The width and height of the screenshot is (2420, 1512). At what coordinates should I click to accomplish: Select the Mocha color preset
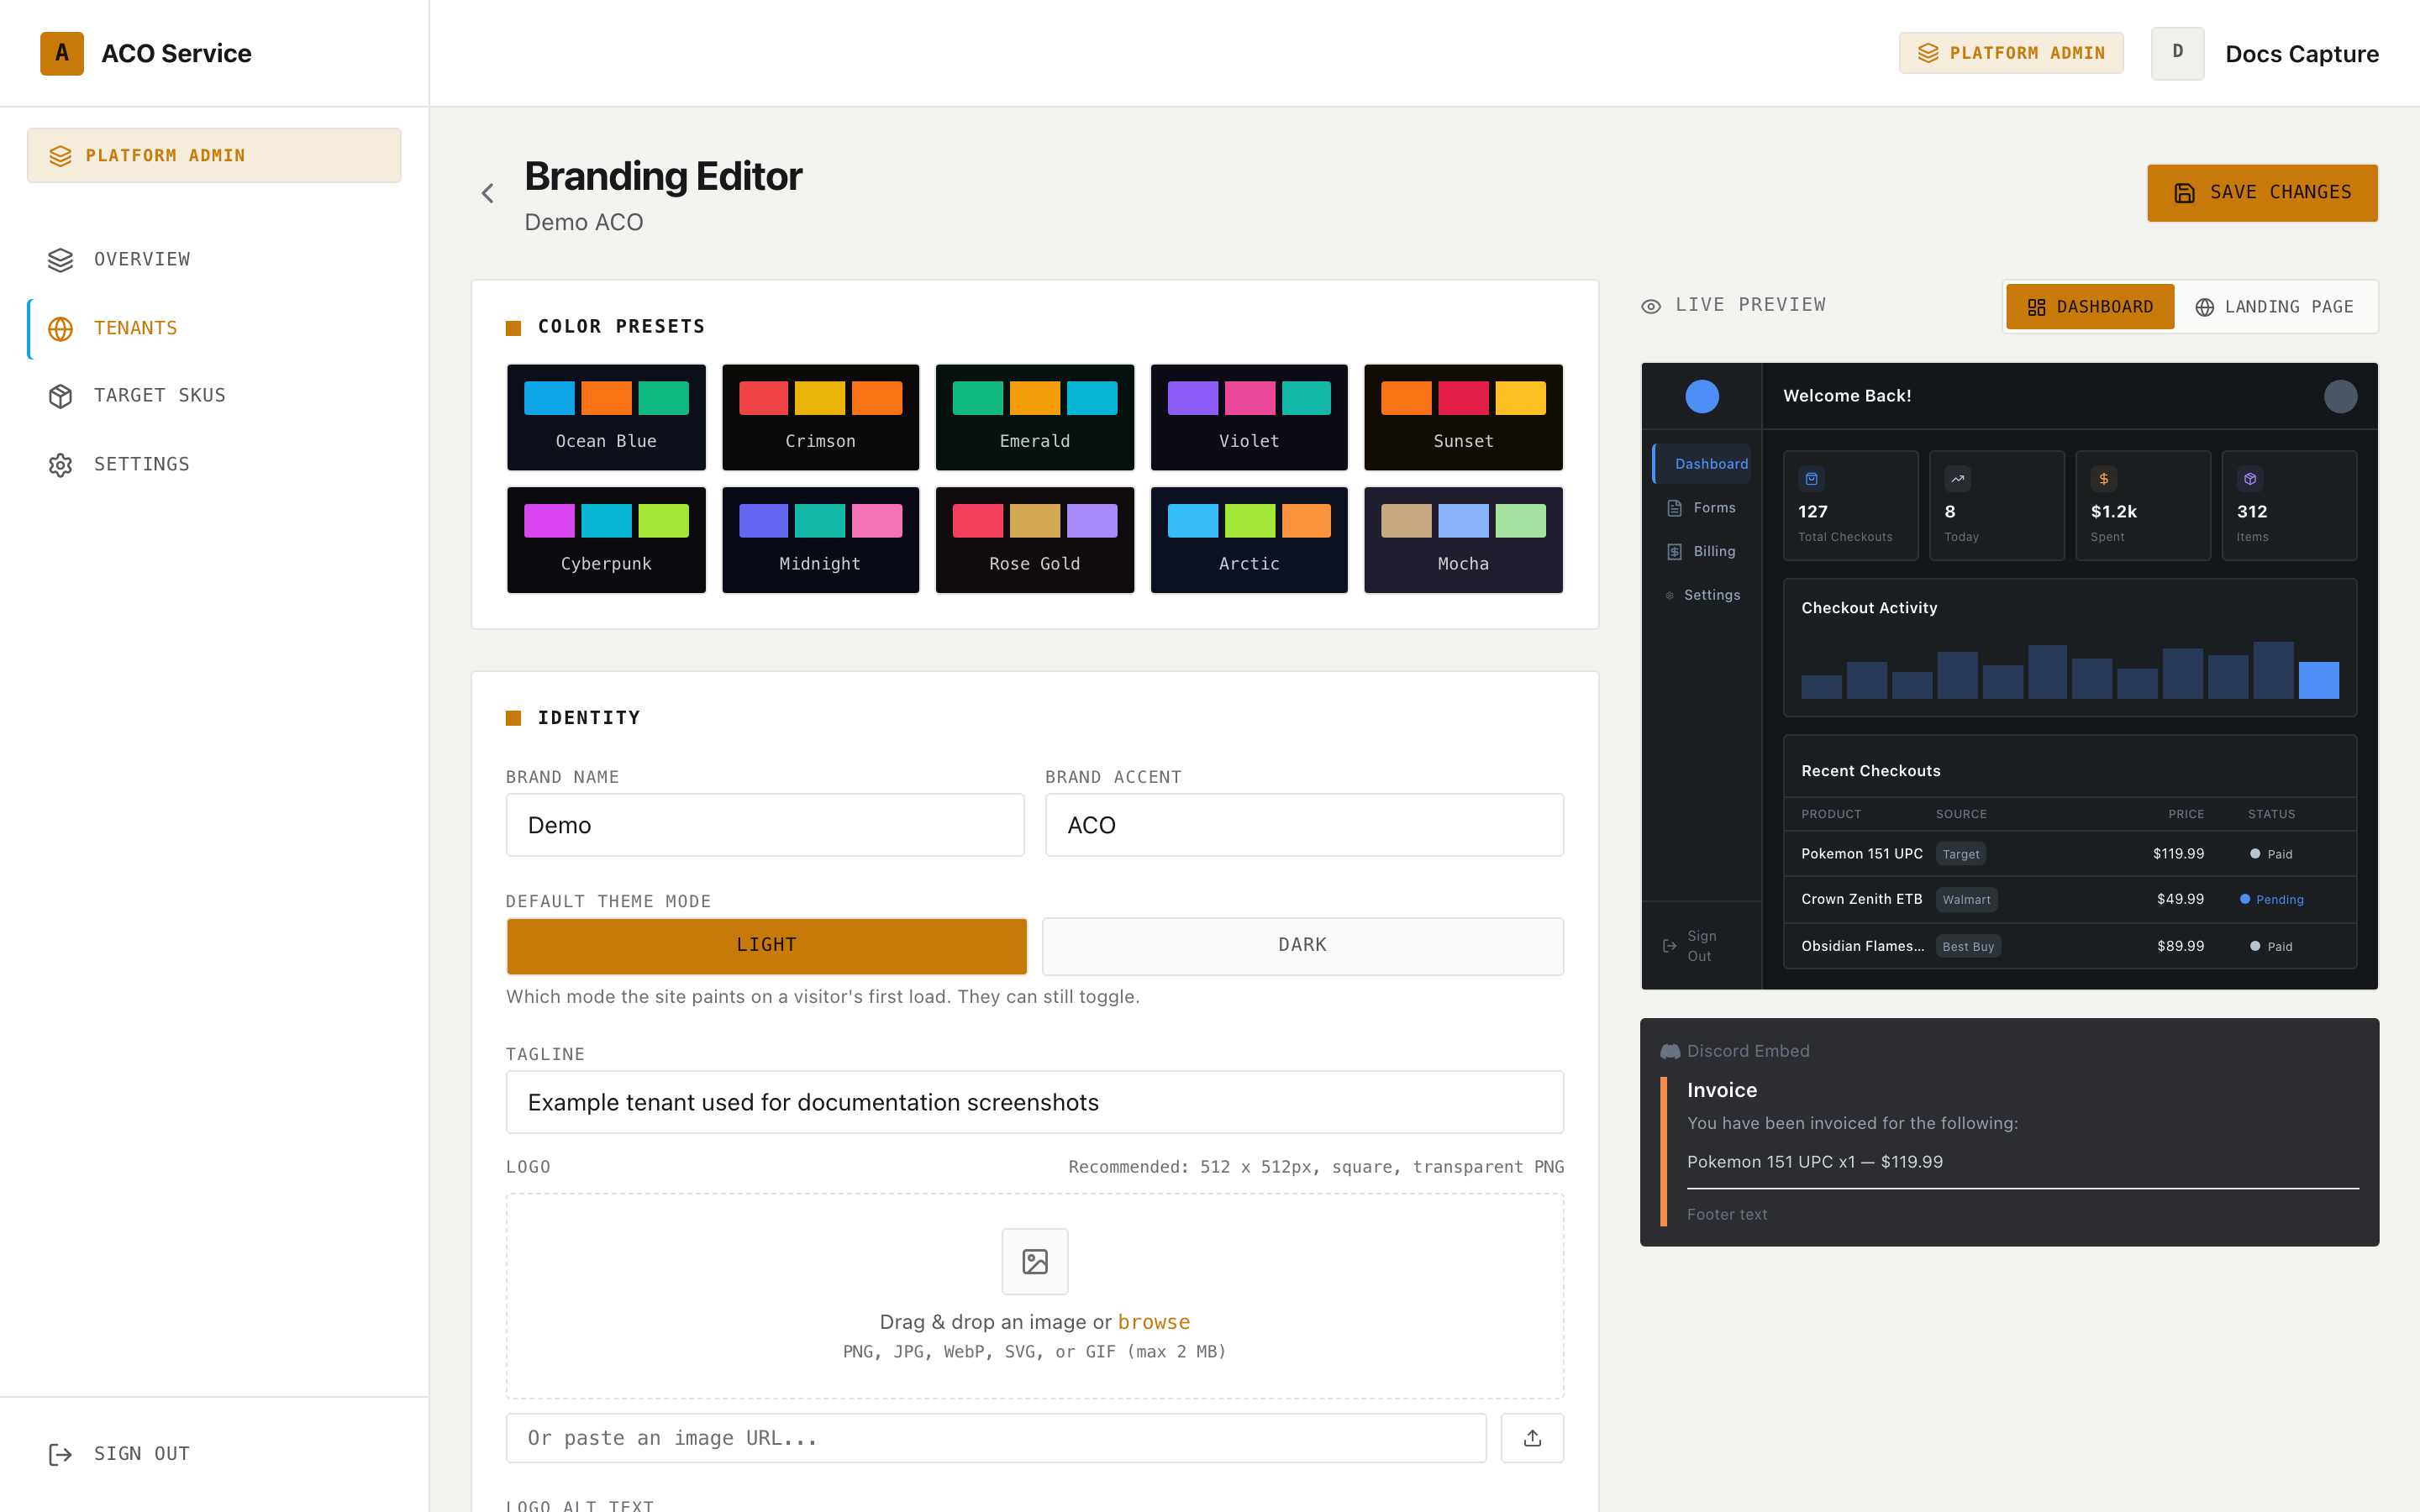coord(1463,540)
